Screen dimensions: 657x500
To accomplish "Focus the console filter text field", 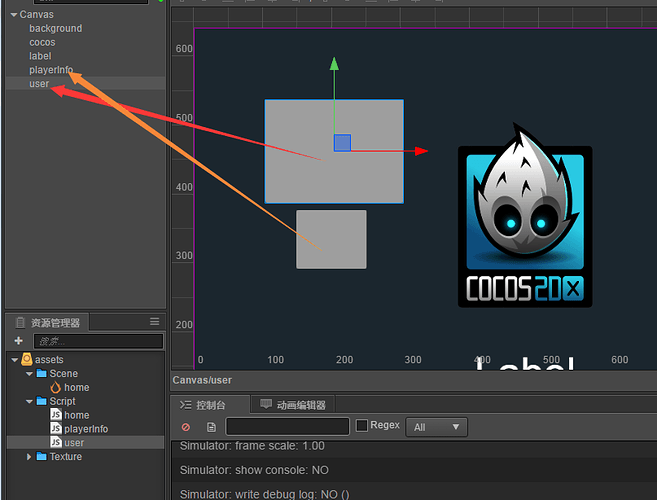I will click(287, 427).
